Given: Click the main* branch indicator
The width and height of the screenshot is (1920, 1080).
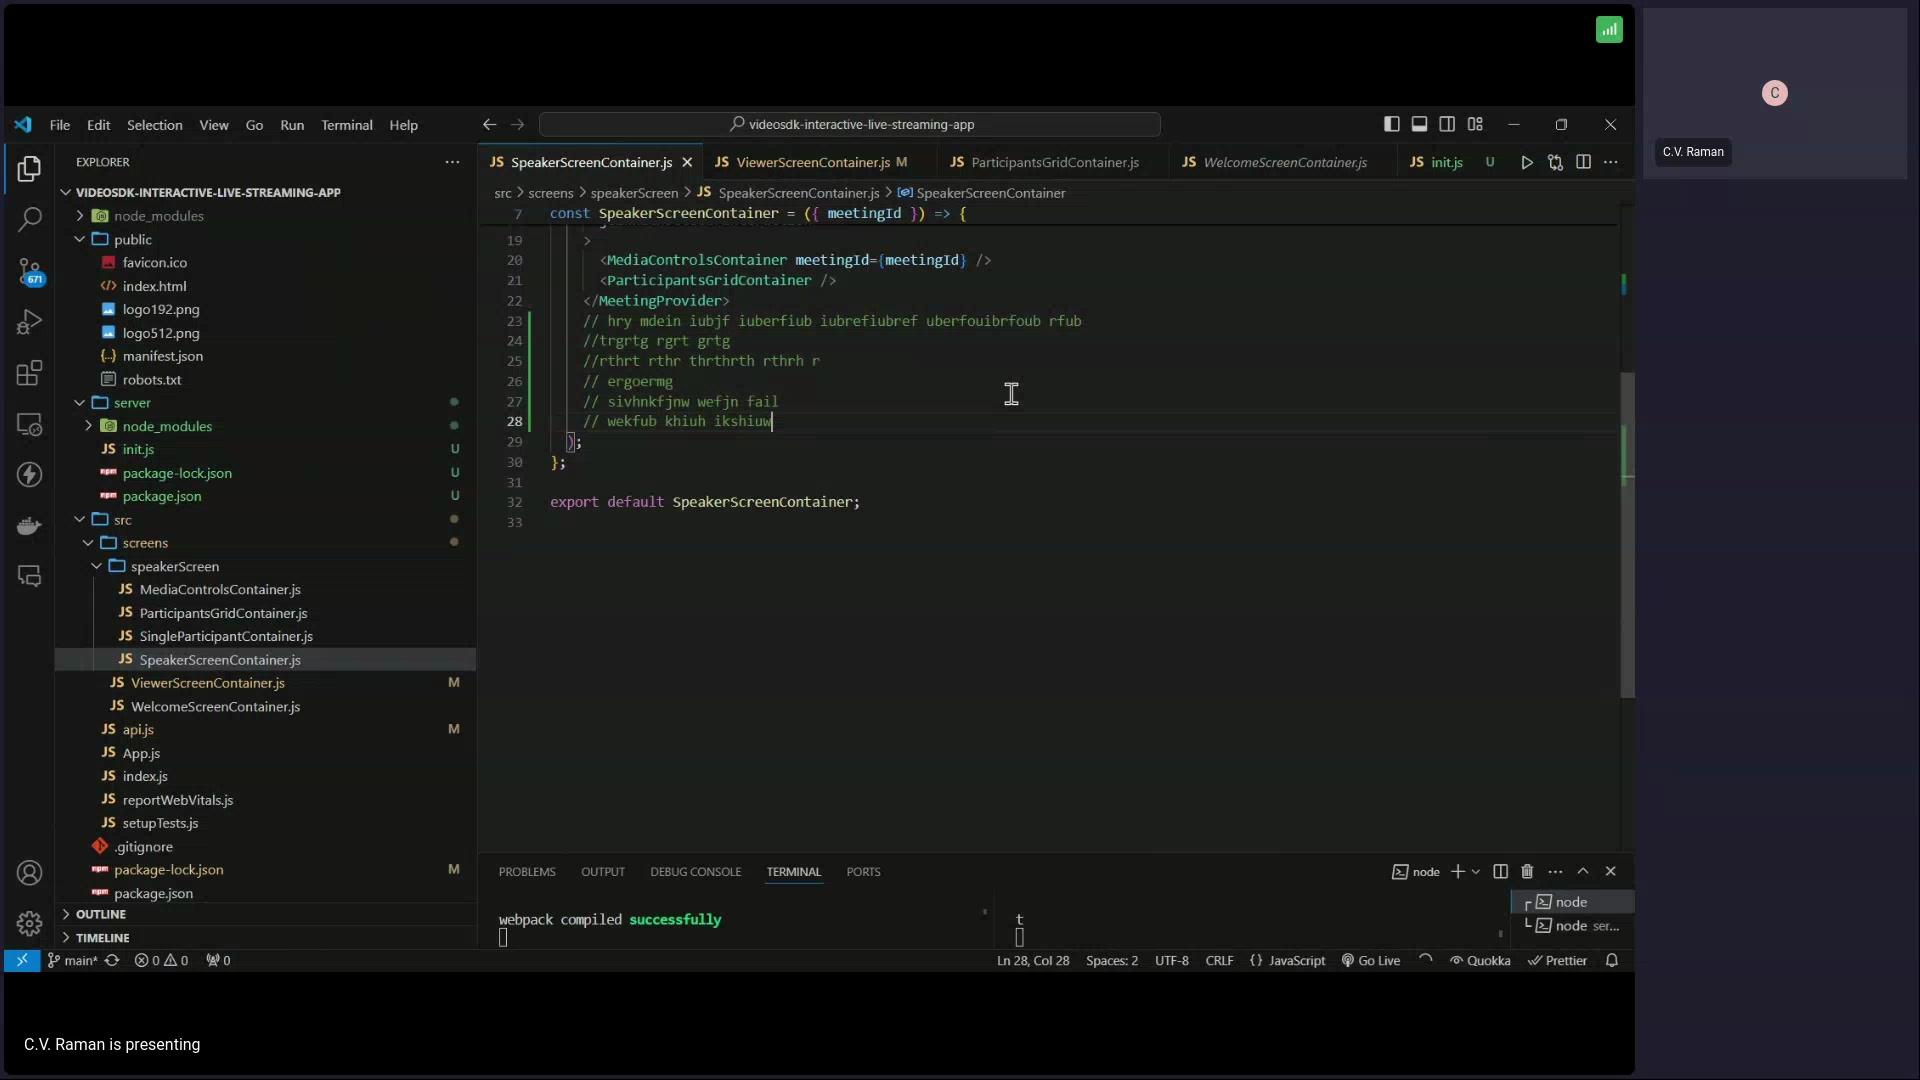Looking at the screenshot, I should click(x=73, y=961).
